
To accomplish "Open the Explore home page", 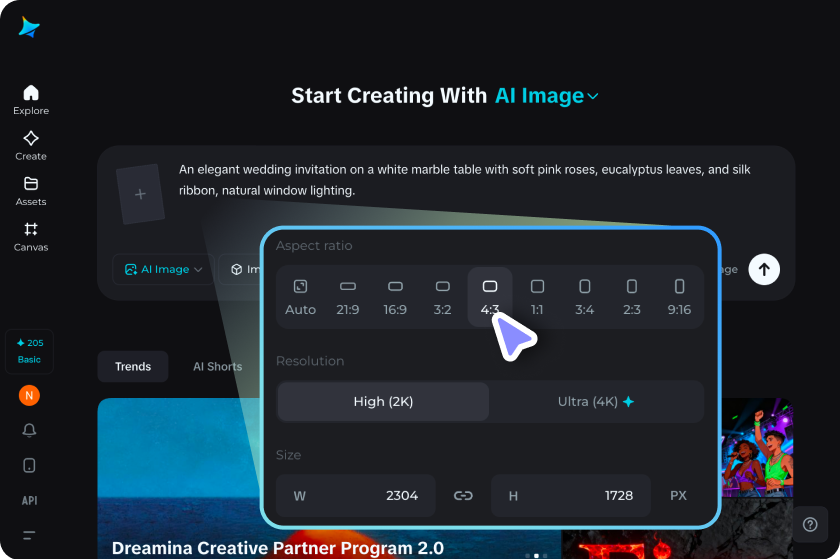I will pos(31,100).
